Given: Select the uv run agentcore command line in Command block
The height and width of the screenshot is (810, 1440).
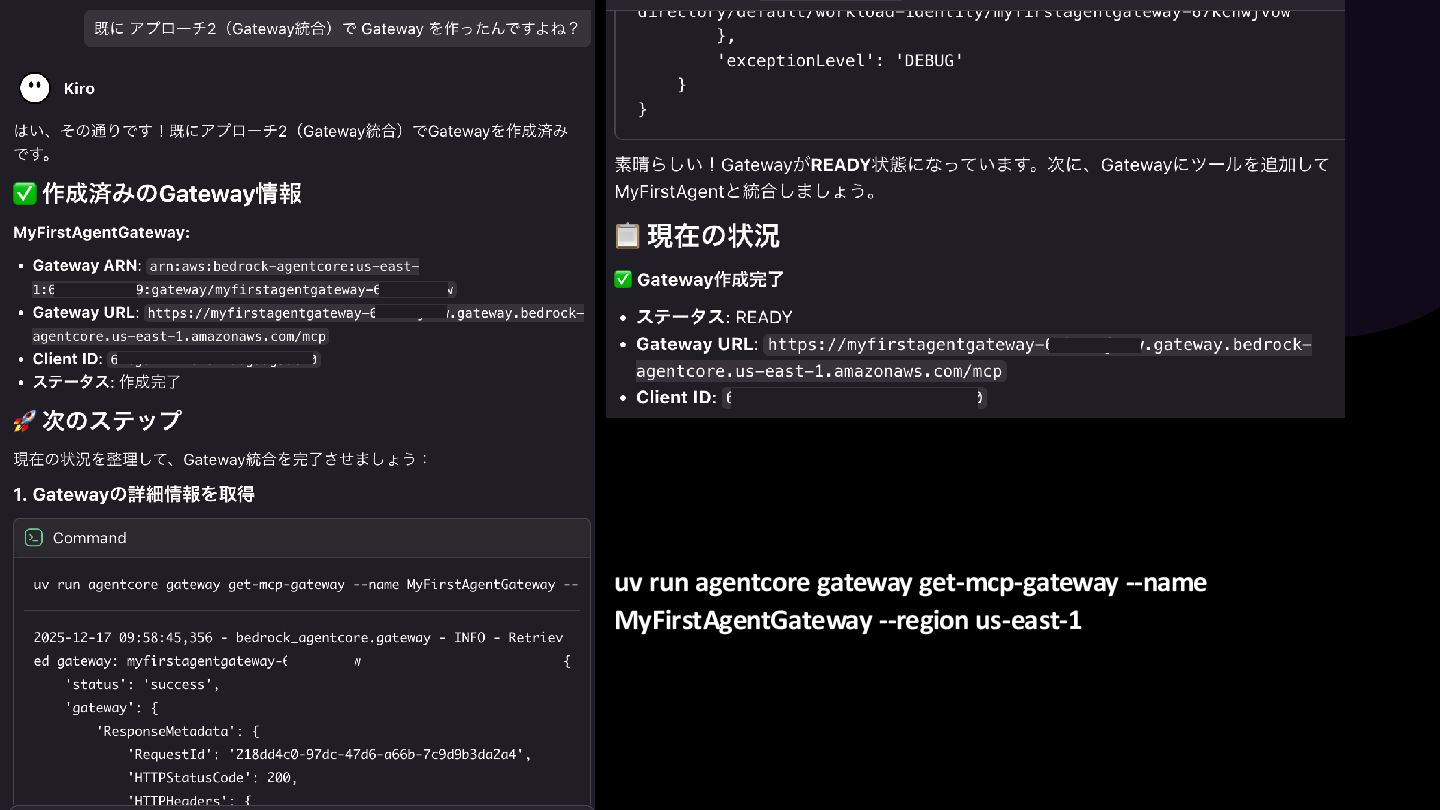Looking at the screenshot, I should [306, 584].
